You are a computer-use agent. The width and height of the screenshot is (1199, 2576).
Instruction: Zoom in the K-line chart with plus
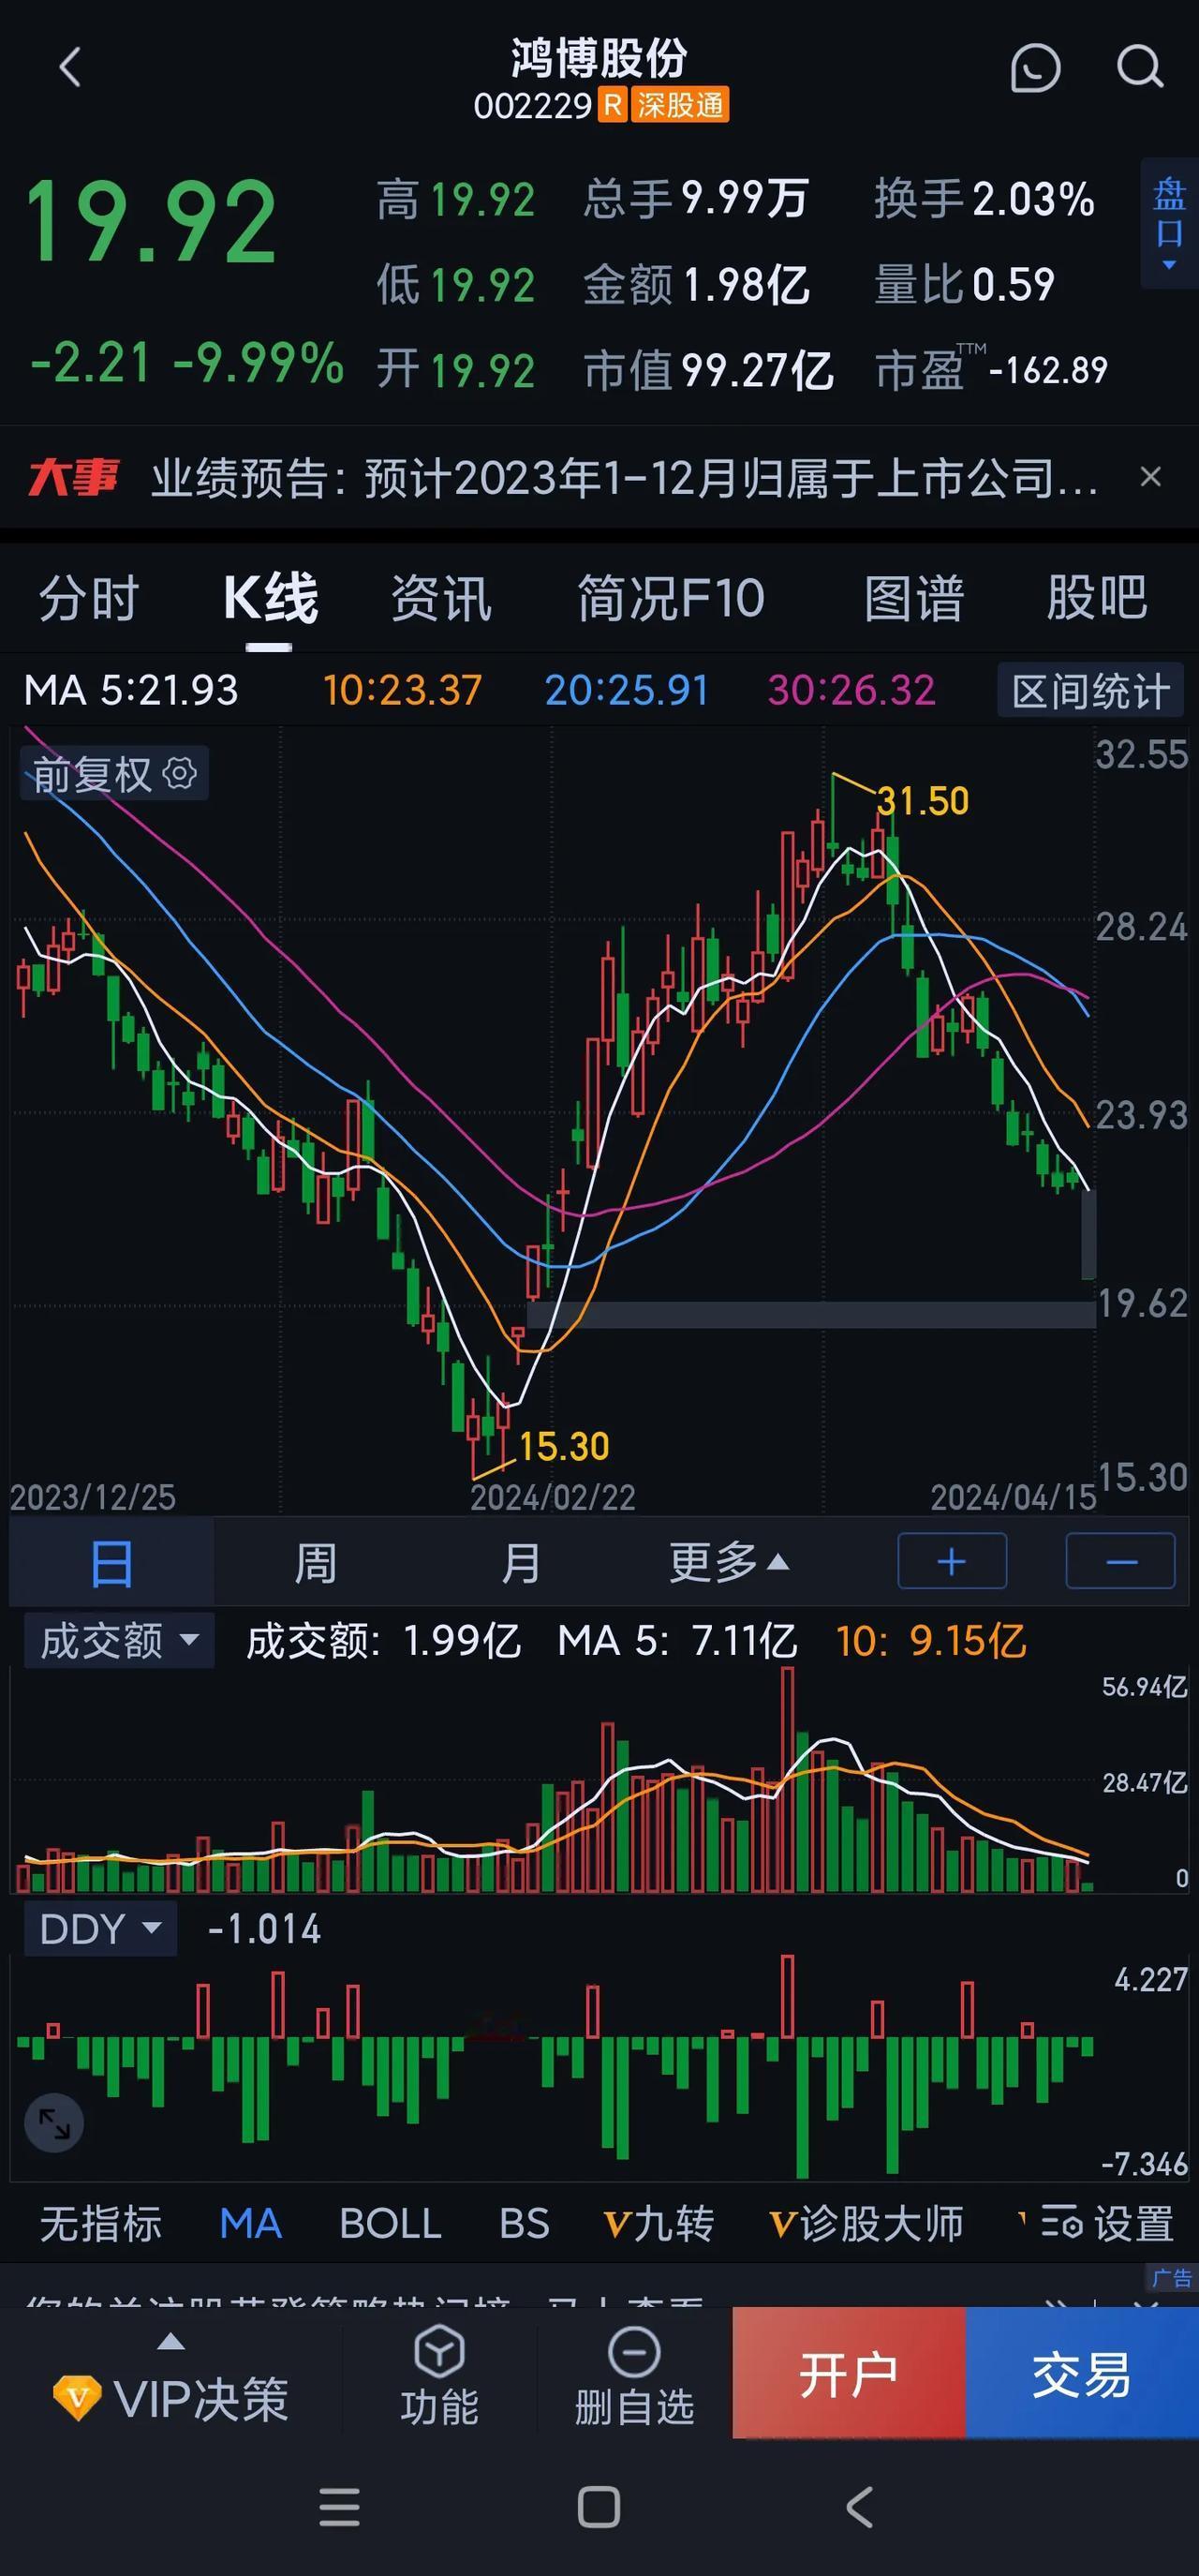point(952,1561)
